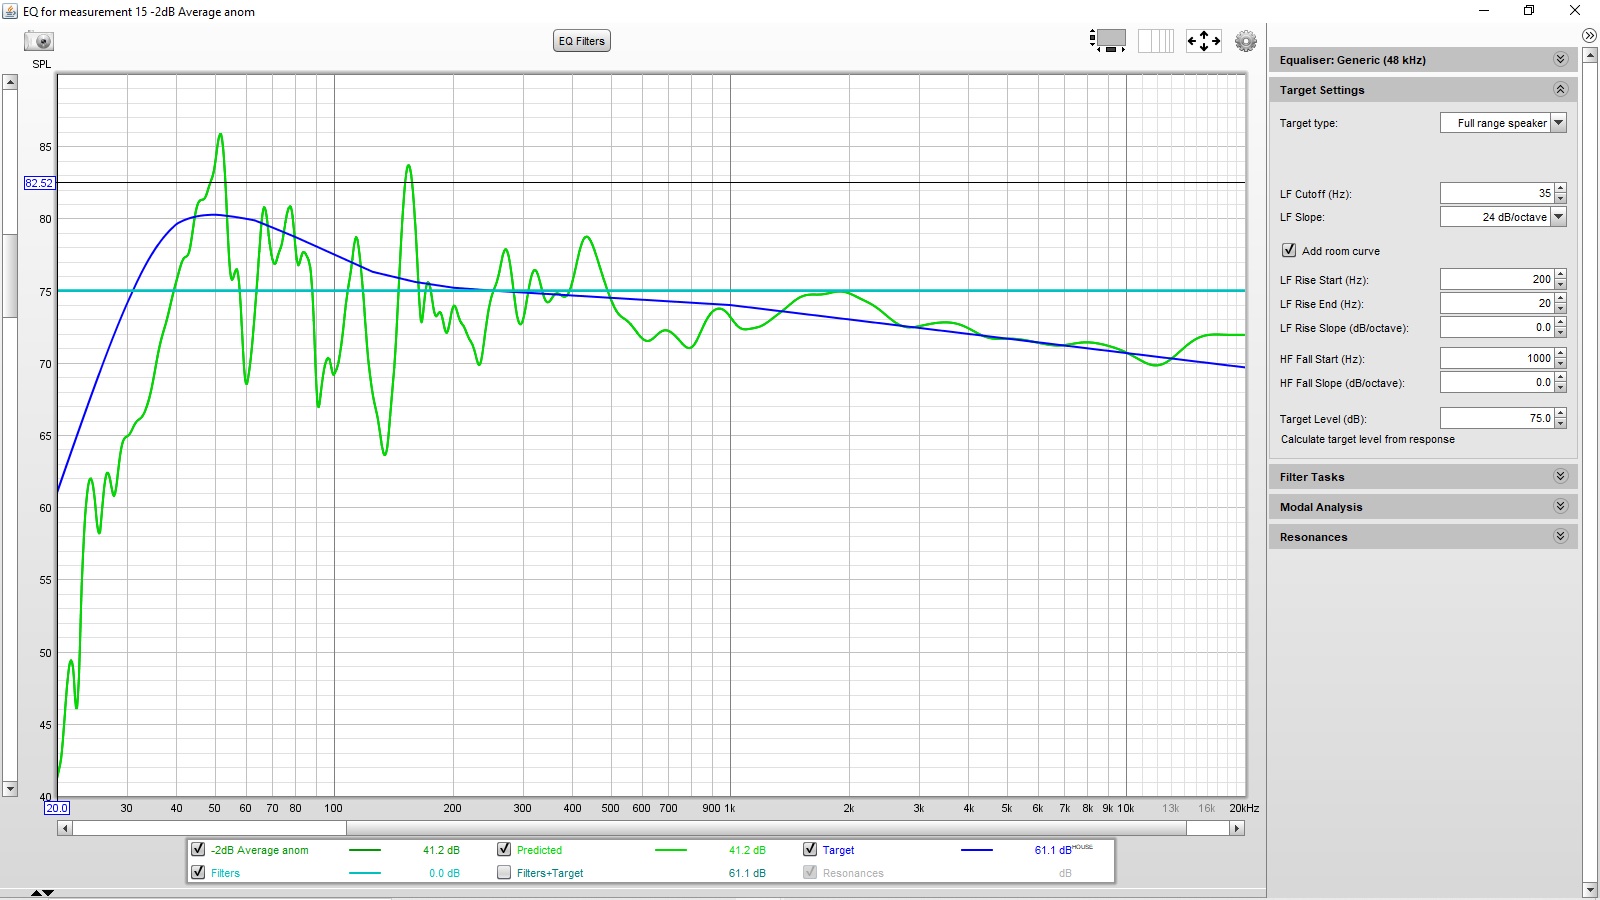Screen dimensions: 1600x900
Task: Click the LF Rise End (Hz) field
Action: [x=1497, y=303]
